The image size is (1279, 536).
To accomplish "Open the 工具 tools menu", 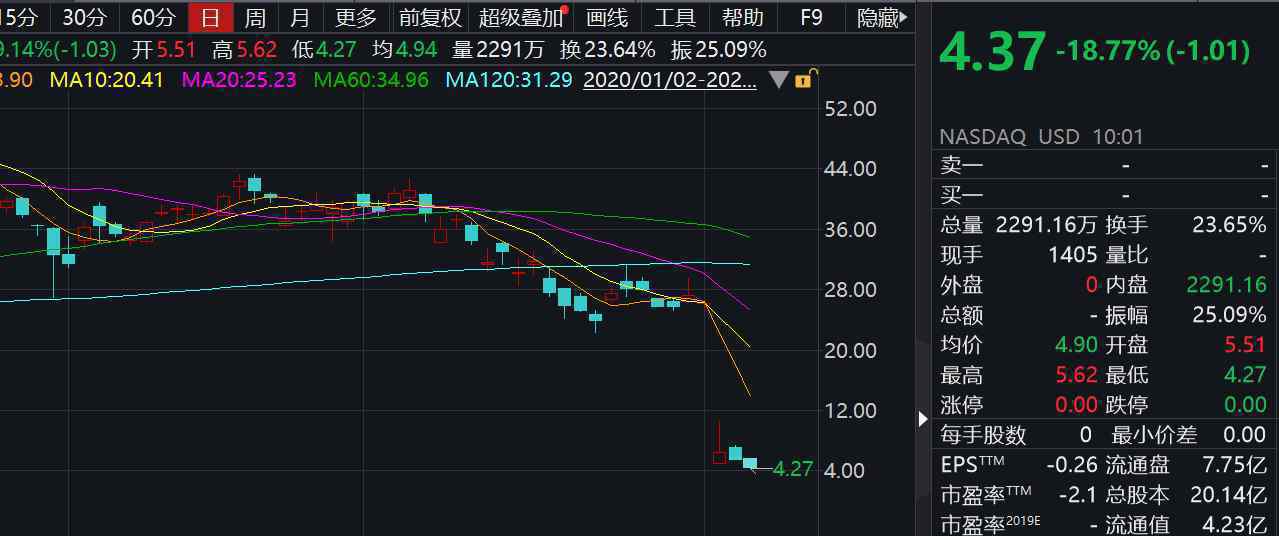I will click(x=675, y=17).
